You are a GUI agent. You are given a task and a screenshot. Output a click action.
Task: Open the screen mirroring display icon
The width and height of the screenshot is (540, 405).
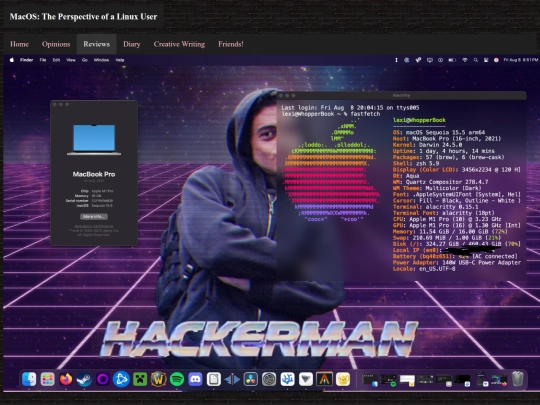coord(429,60)
